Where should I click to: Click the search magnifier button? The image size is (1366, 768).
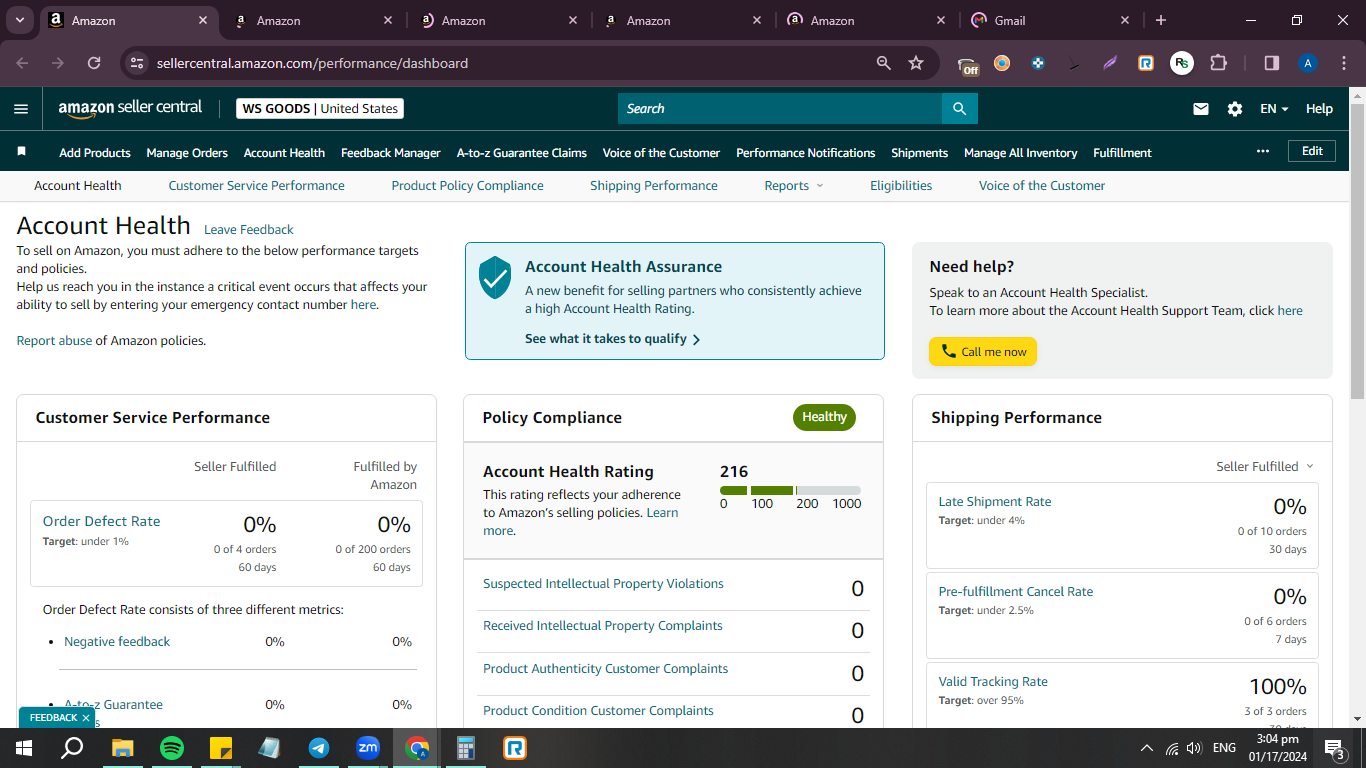[960, 108]
